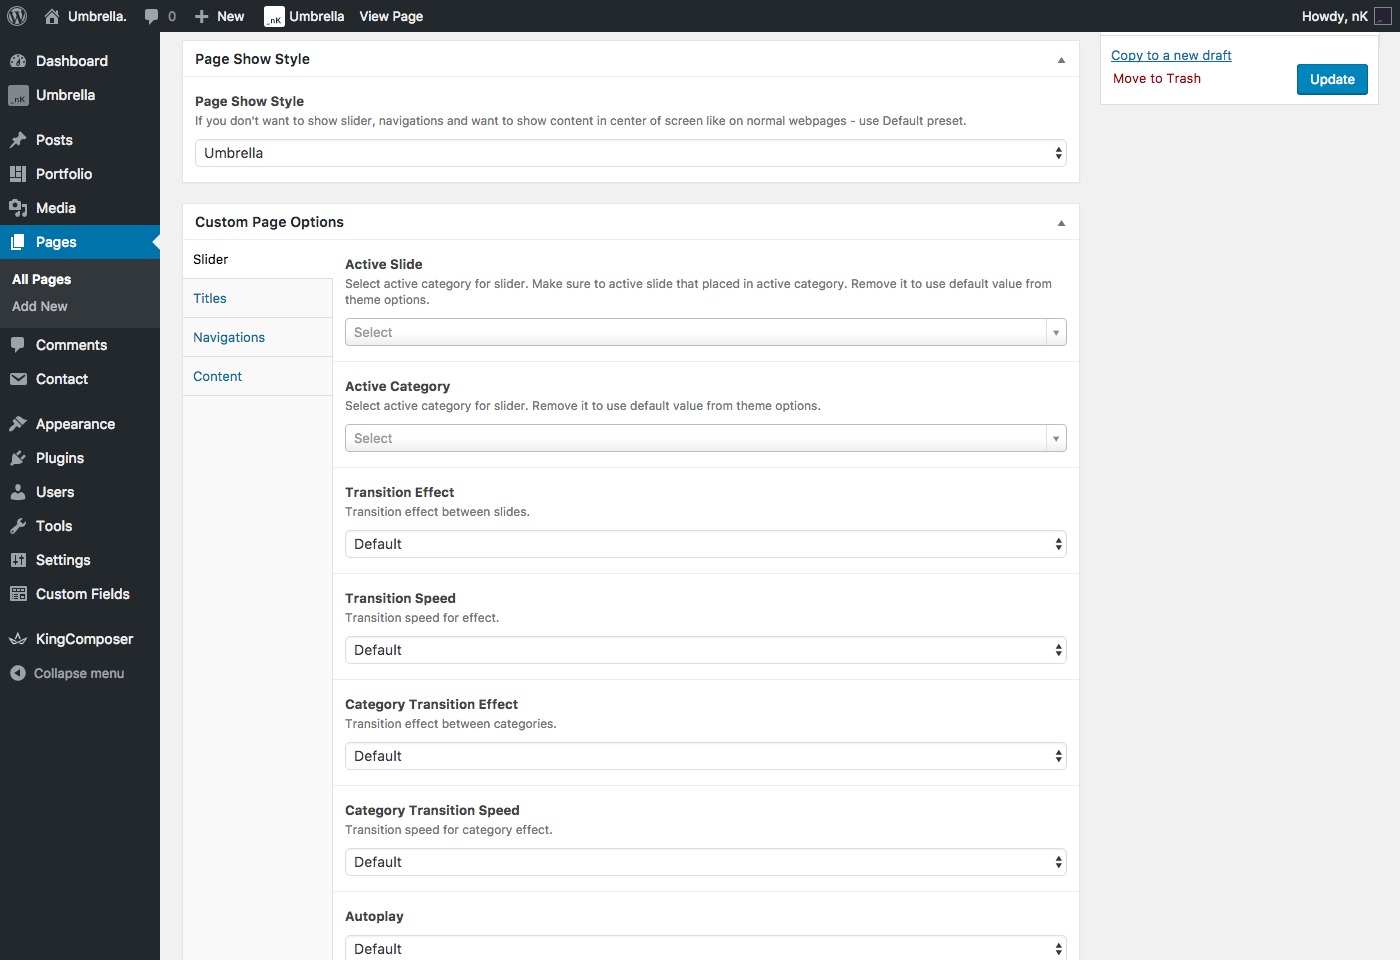
Task: Click the Portfolio icon in sidebar
Action: point(18,174)
